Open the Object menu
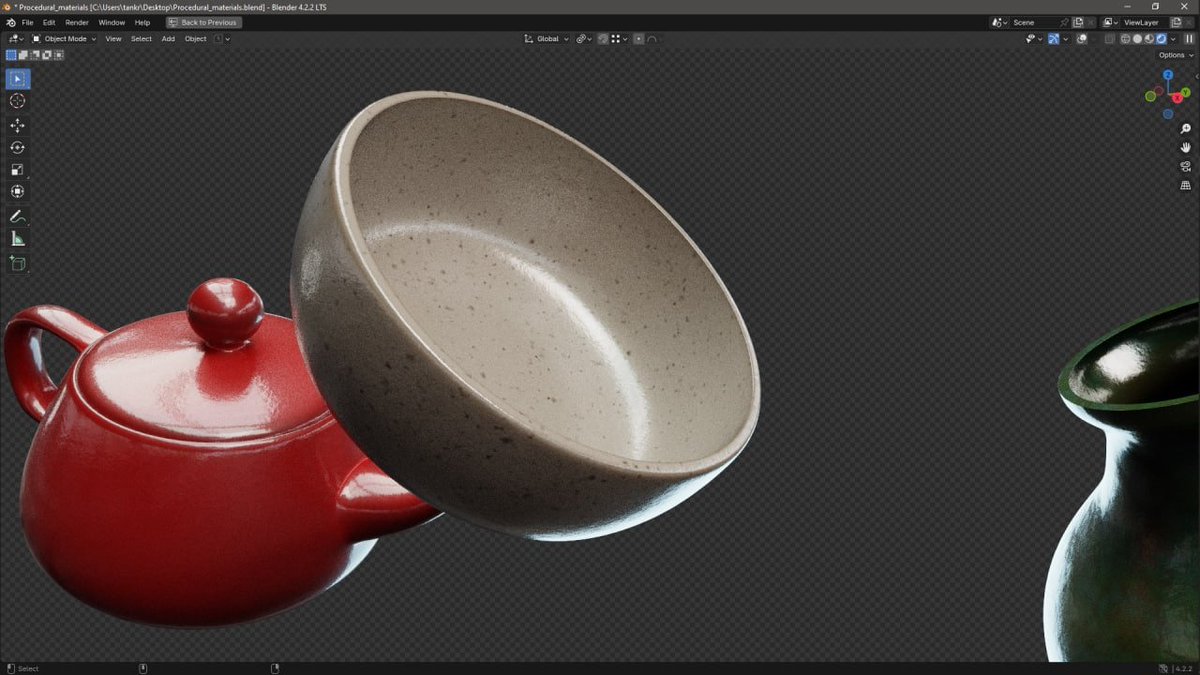 (195, 38)
